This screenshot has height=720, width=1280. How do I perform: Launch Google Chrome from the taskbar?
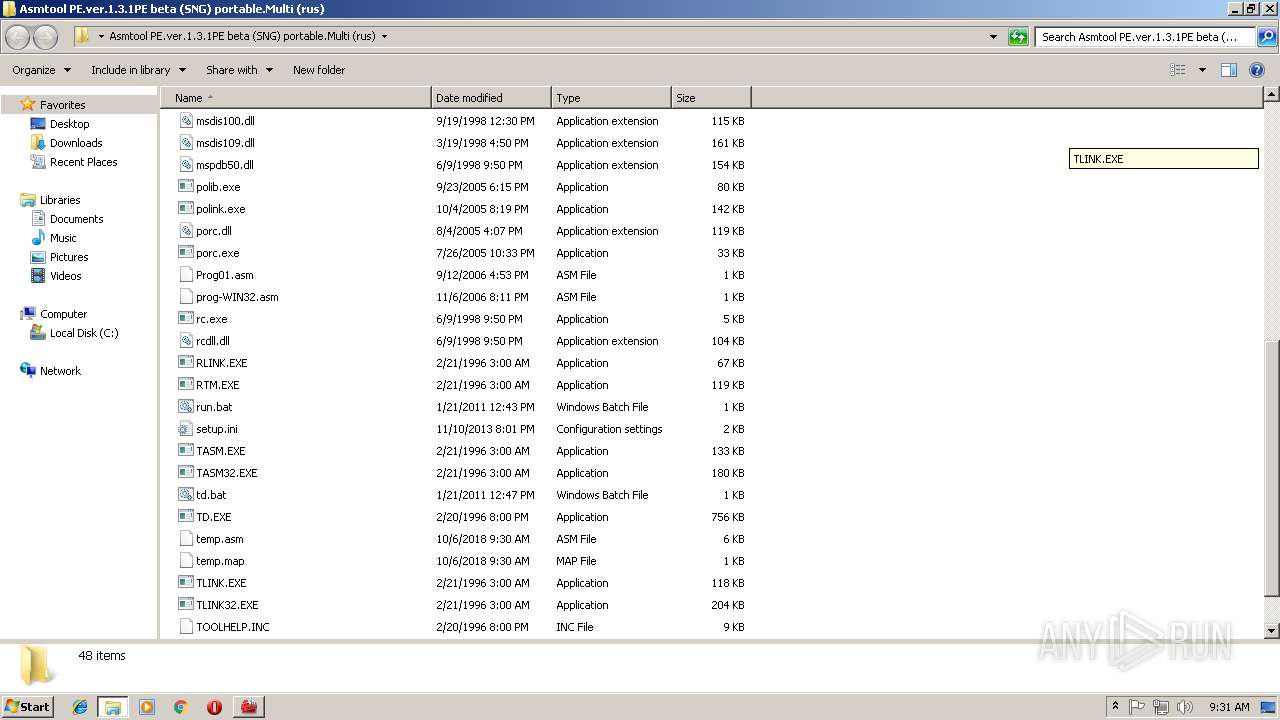pos(181,707)
